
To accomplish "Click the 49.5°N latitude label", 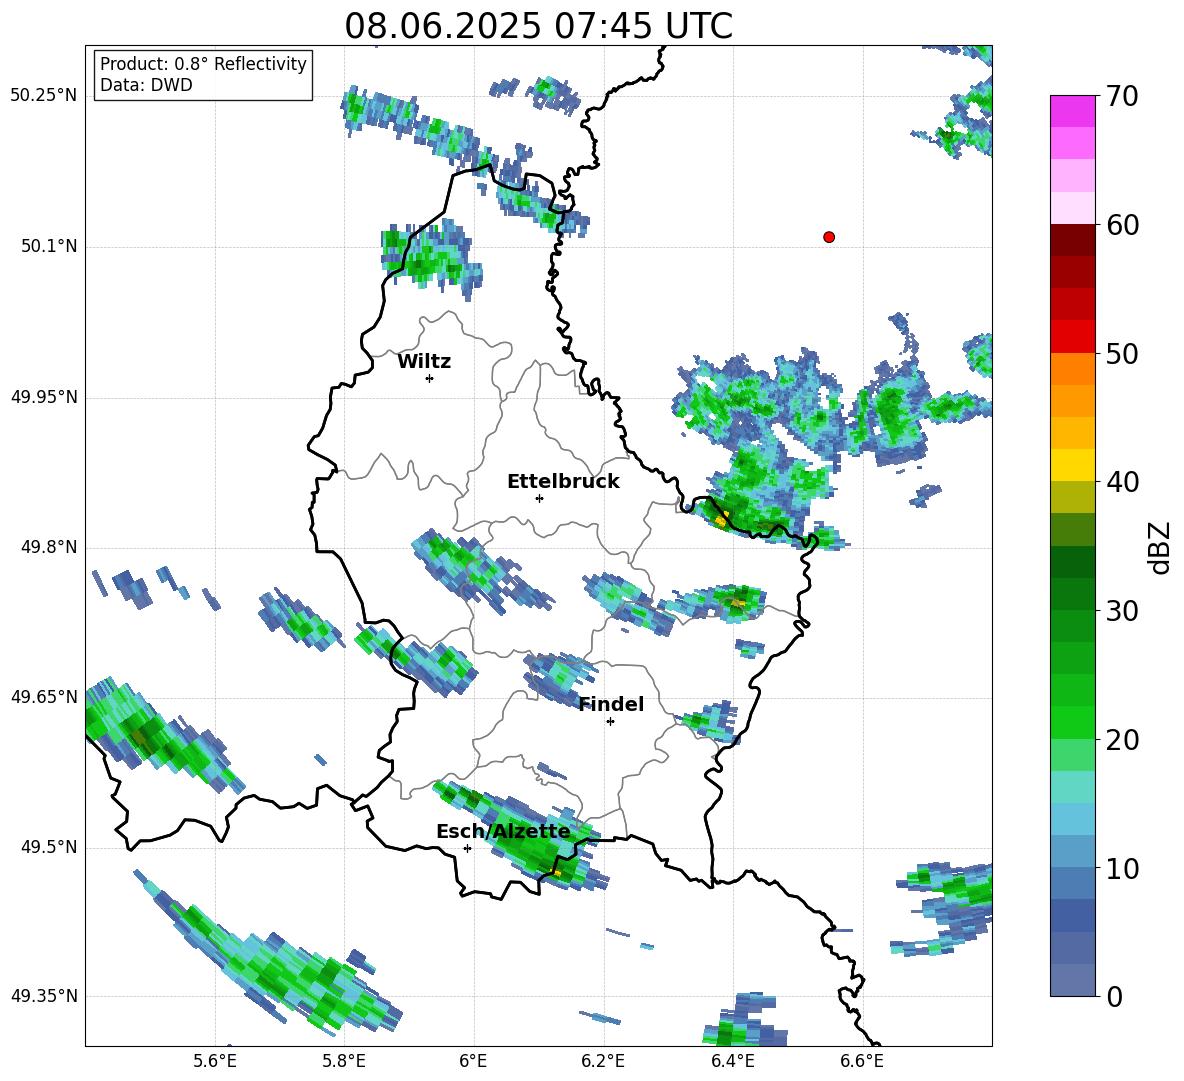I will [50, 846].
